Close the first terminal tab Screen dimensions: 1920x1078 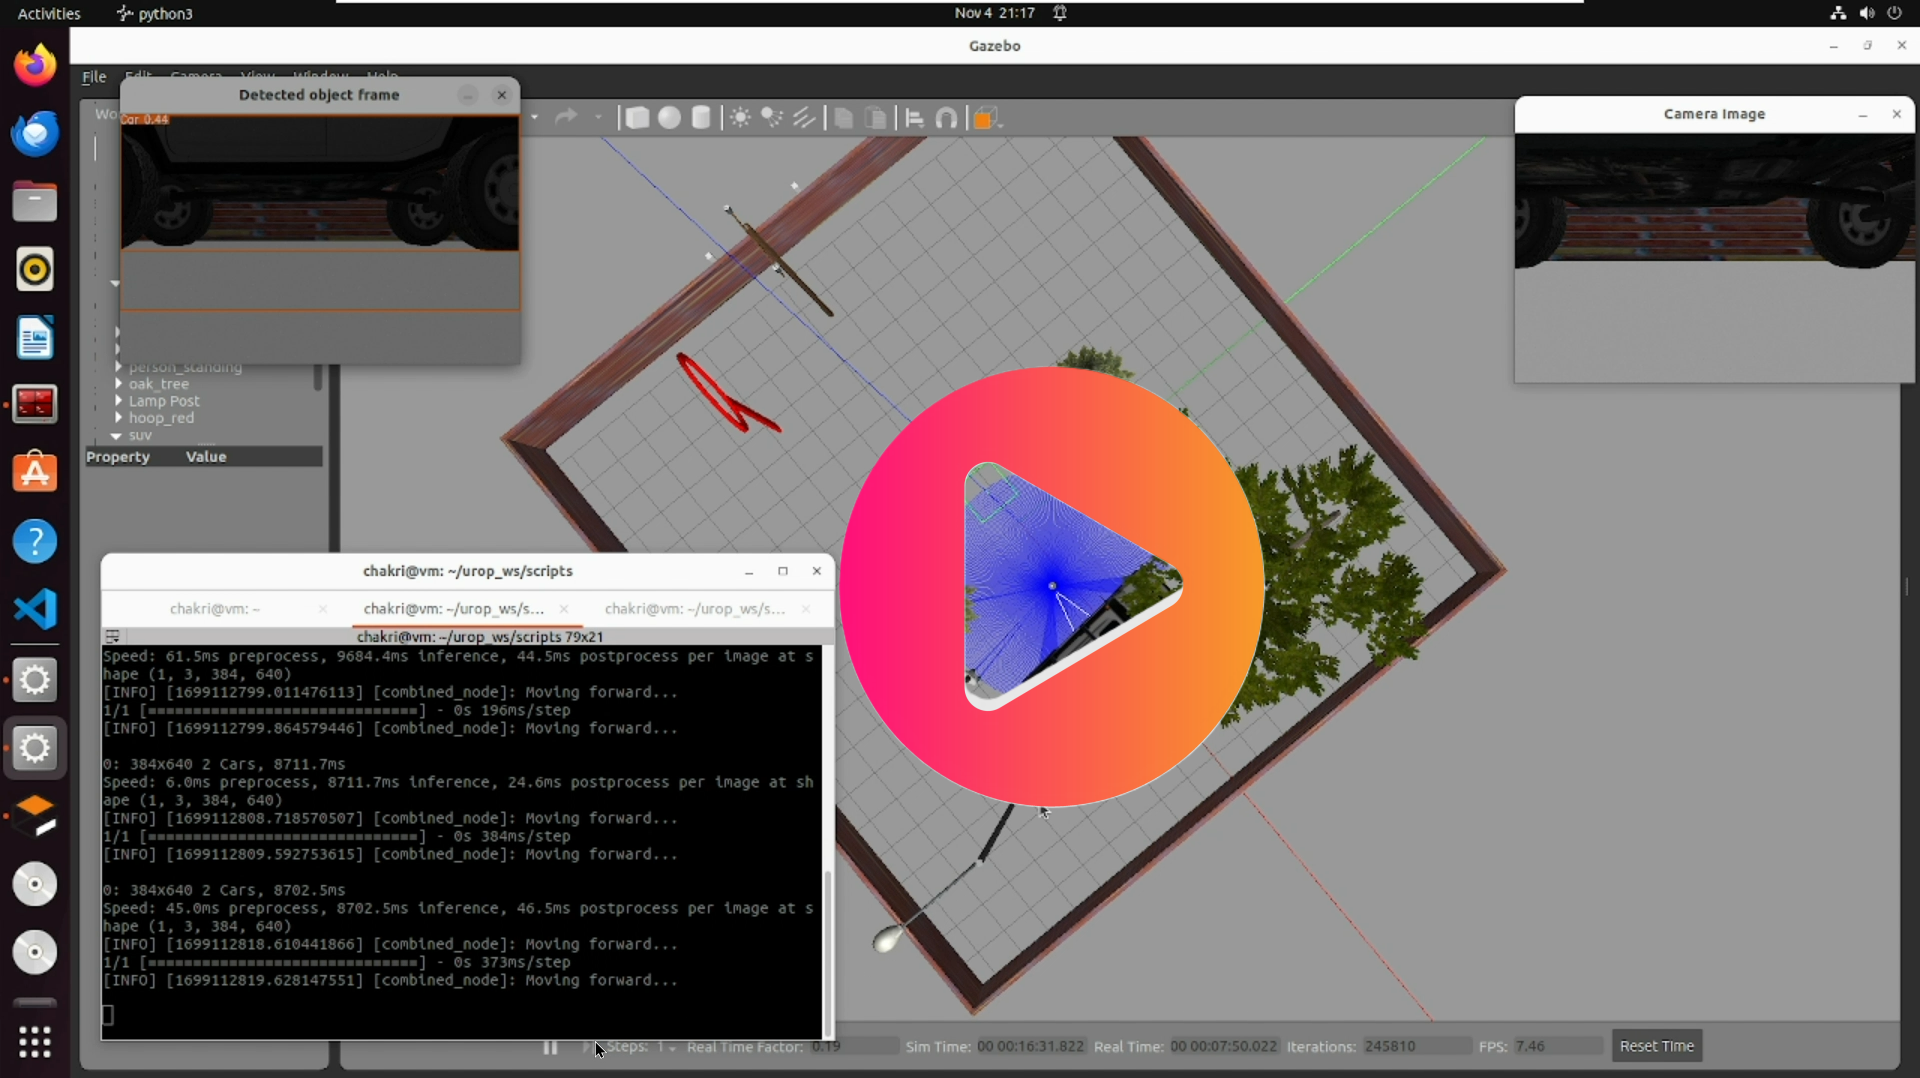(322, 609)
